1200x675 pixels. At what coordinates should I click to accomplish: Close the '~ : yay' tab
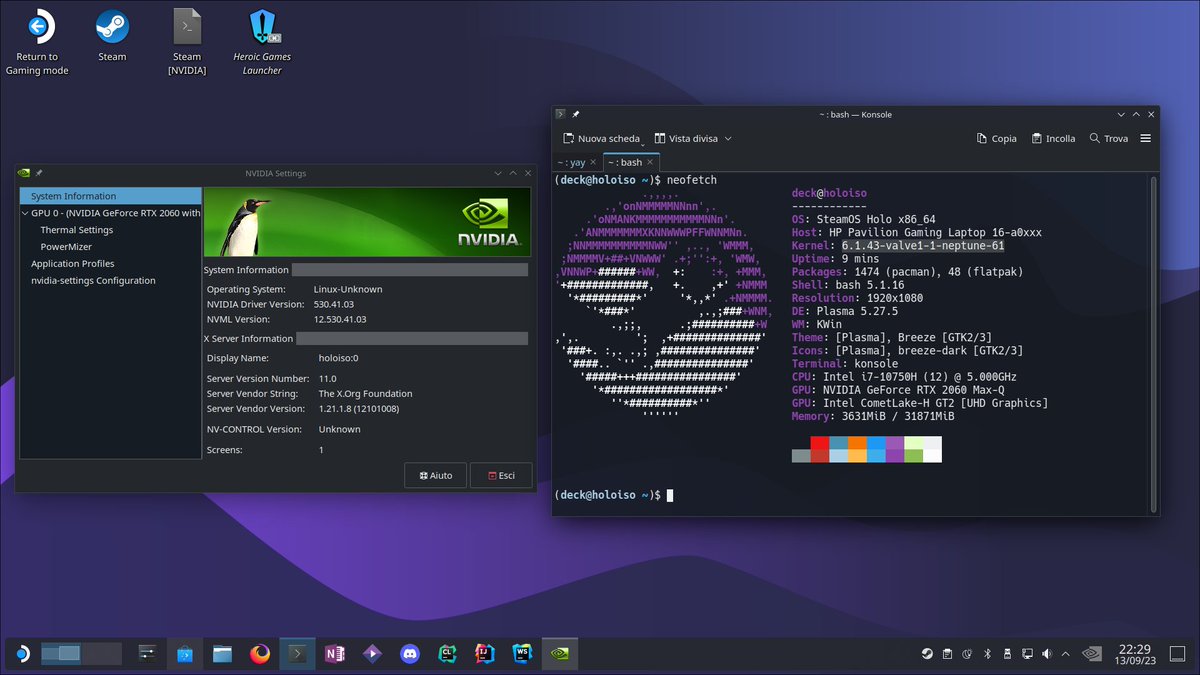pyautogui.click(x=594, y=162)
